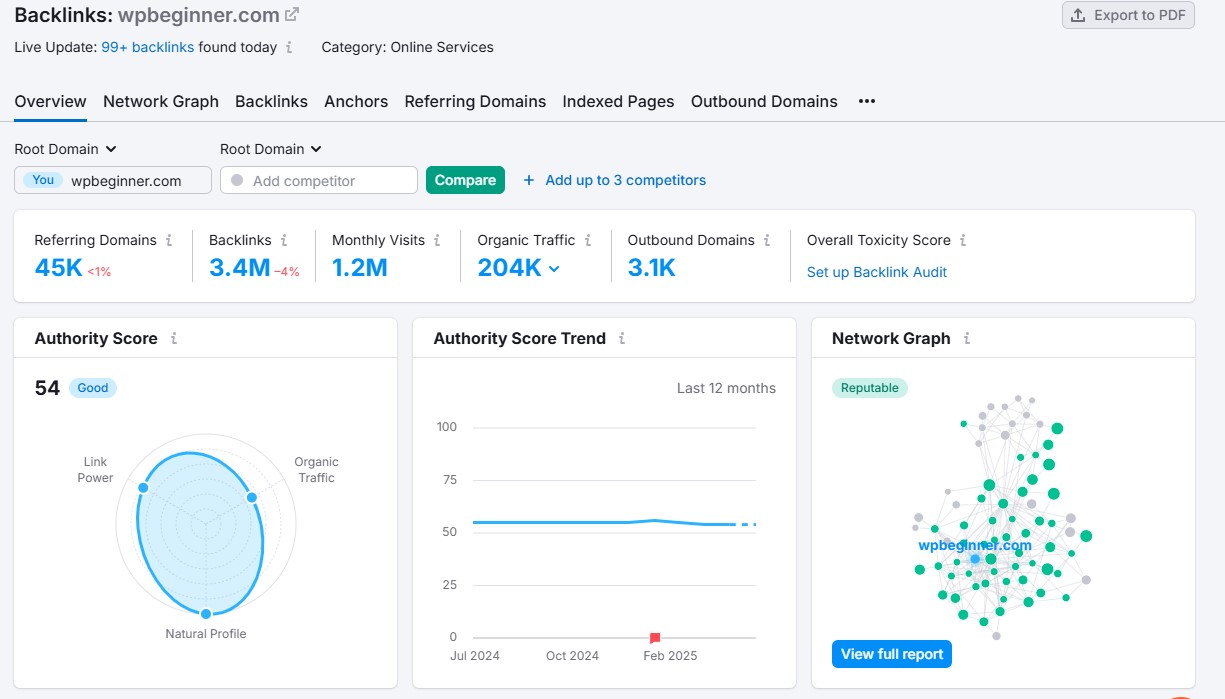Open the three-dots more tabs menu

click(867, 101)
